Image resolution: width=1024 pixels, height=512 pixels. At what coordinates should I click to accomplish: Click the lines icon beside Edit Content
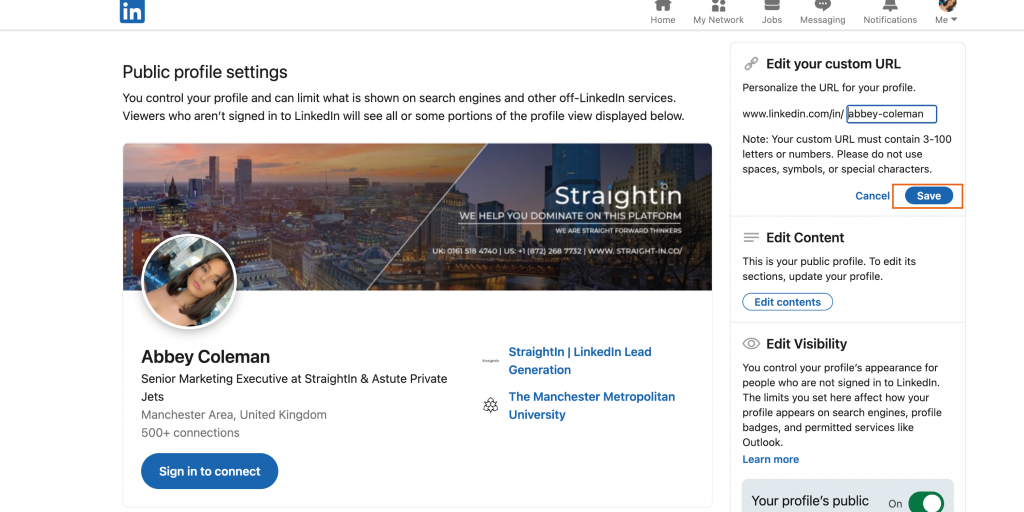click(x=751, y=237)
